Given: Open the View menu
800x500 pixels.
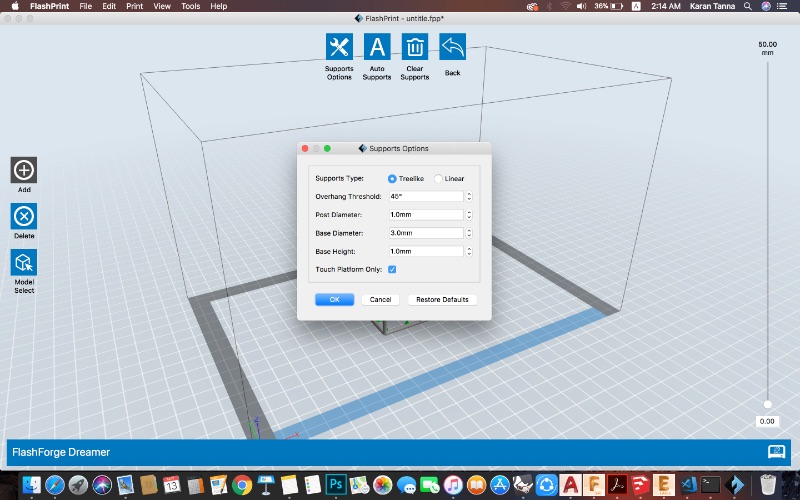Looking at the screenshot, I should click(x=162, y=6).
